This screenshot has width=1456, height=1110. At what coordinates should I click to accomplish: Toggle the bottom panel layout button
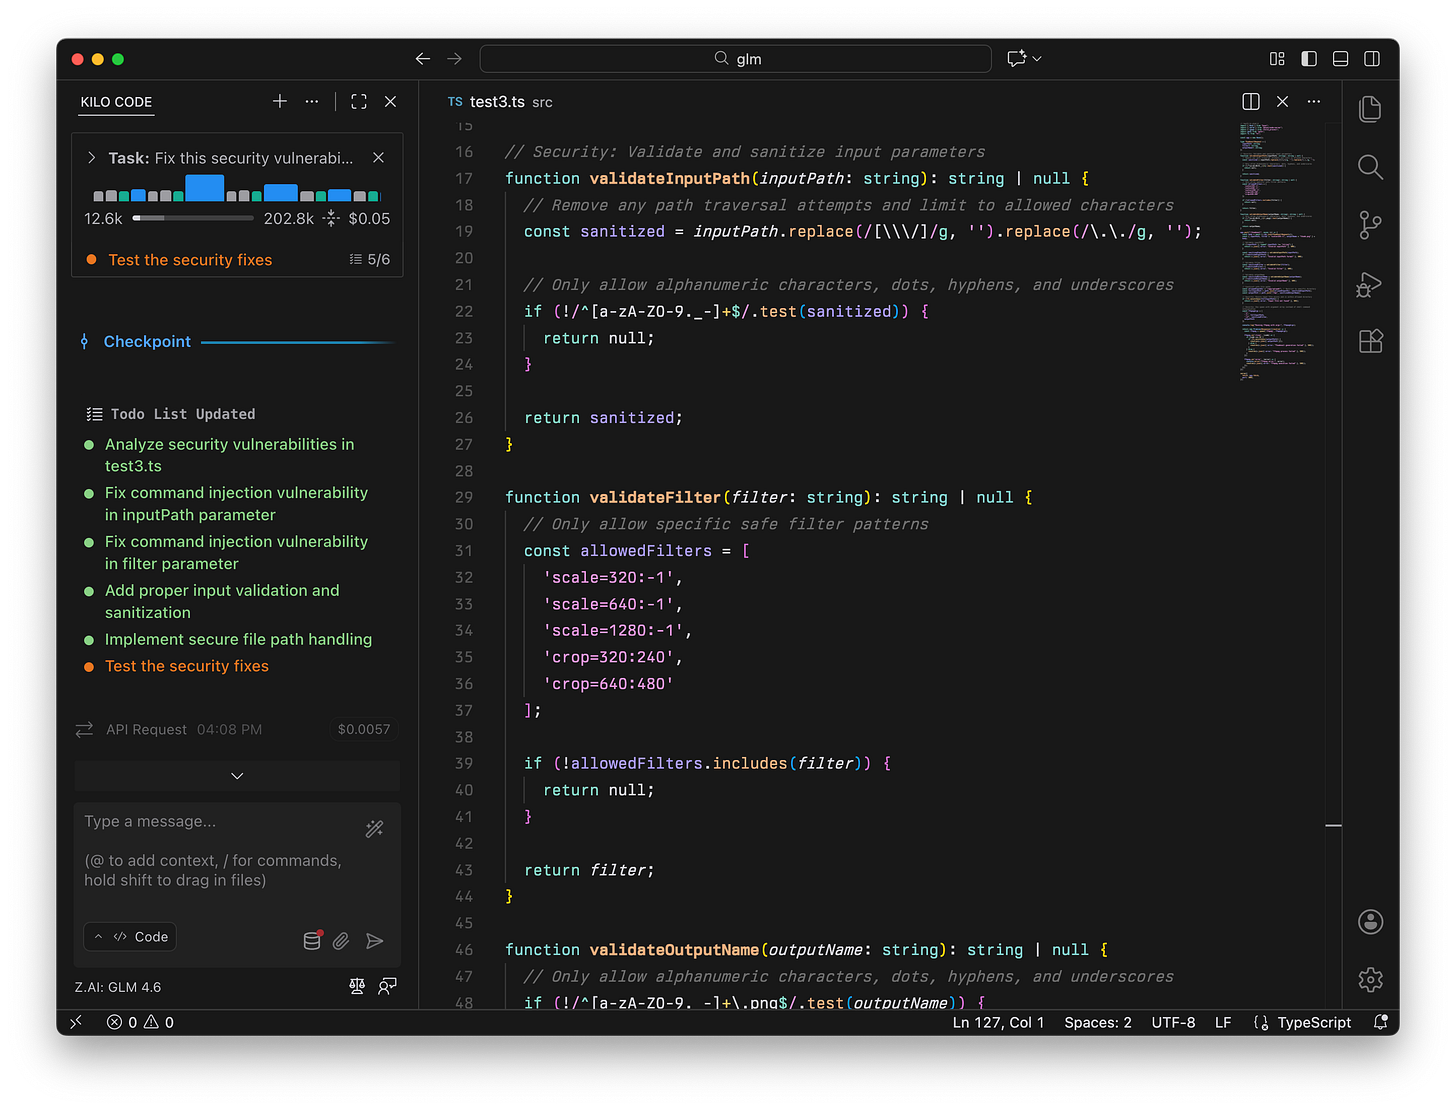point(1341,59)
